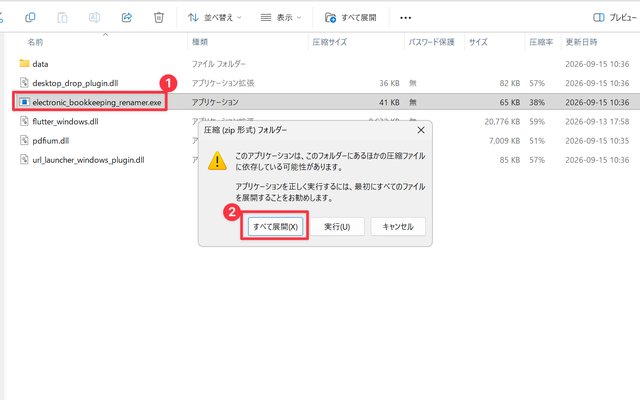
Task: Click the url_launcher_windows_plugin.dll file icon
Action: coord(24,160)
